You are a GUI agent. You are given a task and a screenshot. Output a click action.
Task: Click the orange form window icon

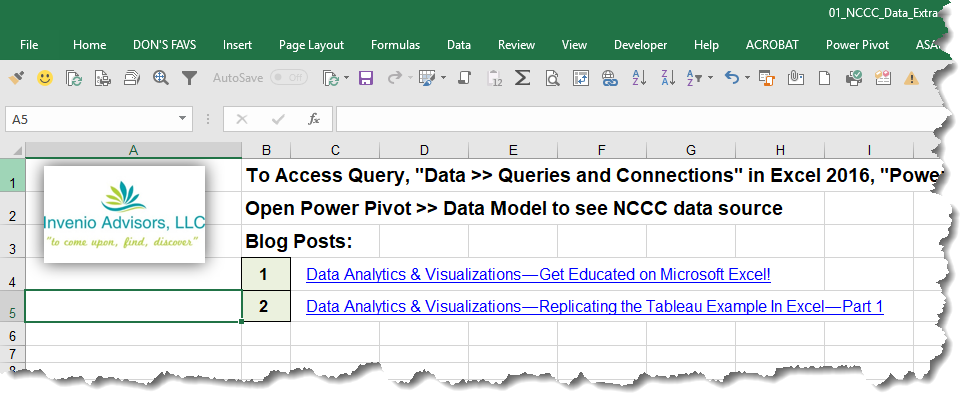coord(766,78)
